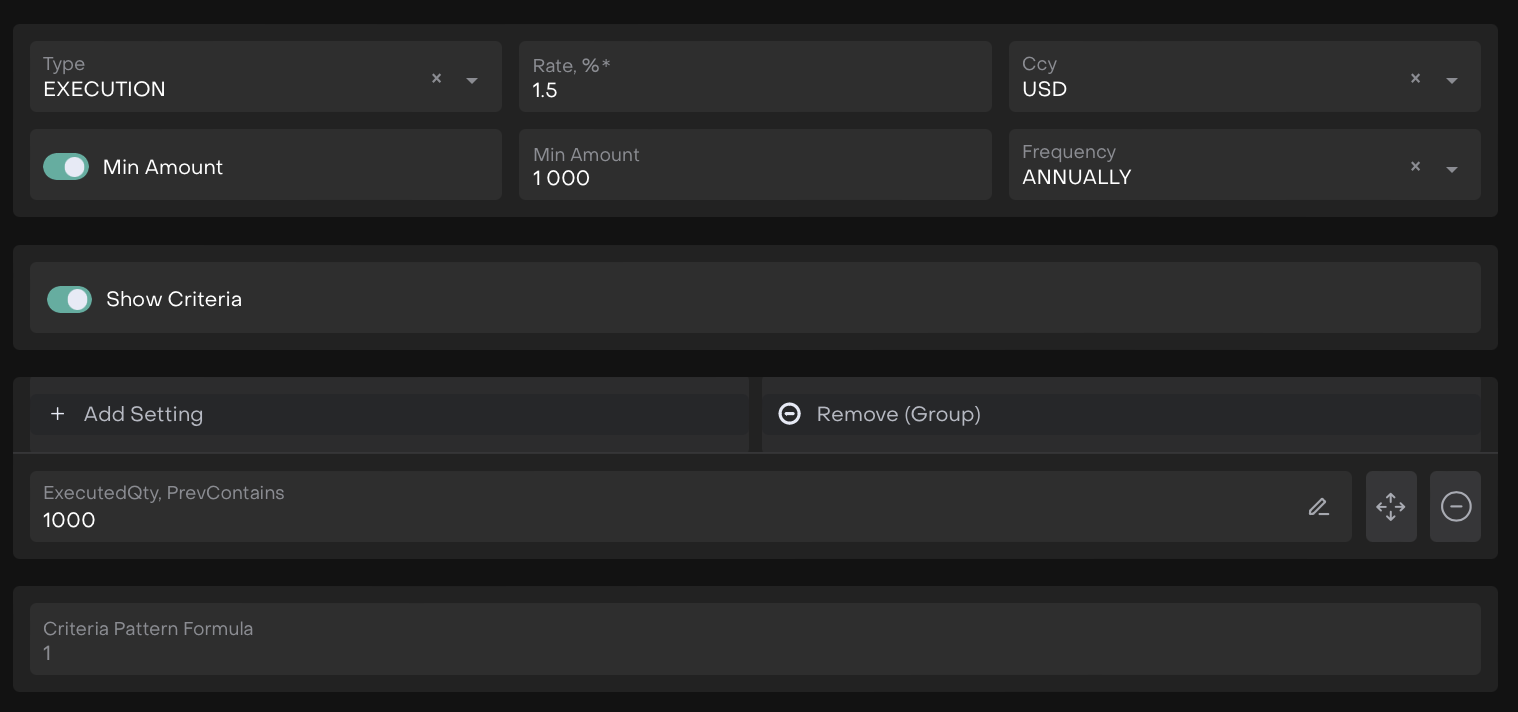Click the move arrows icon for ExecutedQty
This screenshot has height=712, width=1518.
click(x=1390, y=507)
